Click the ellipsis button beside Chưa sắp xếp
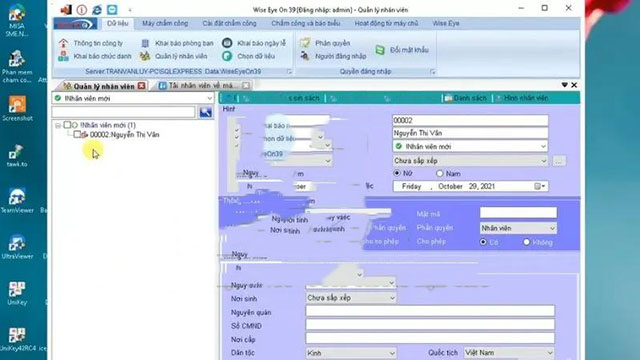The height and width of the screenshot is (360, 640). pyautogui.click(x=559, y=161)
